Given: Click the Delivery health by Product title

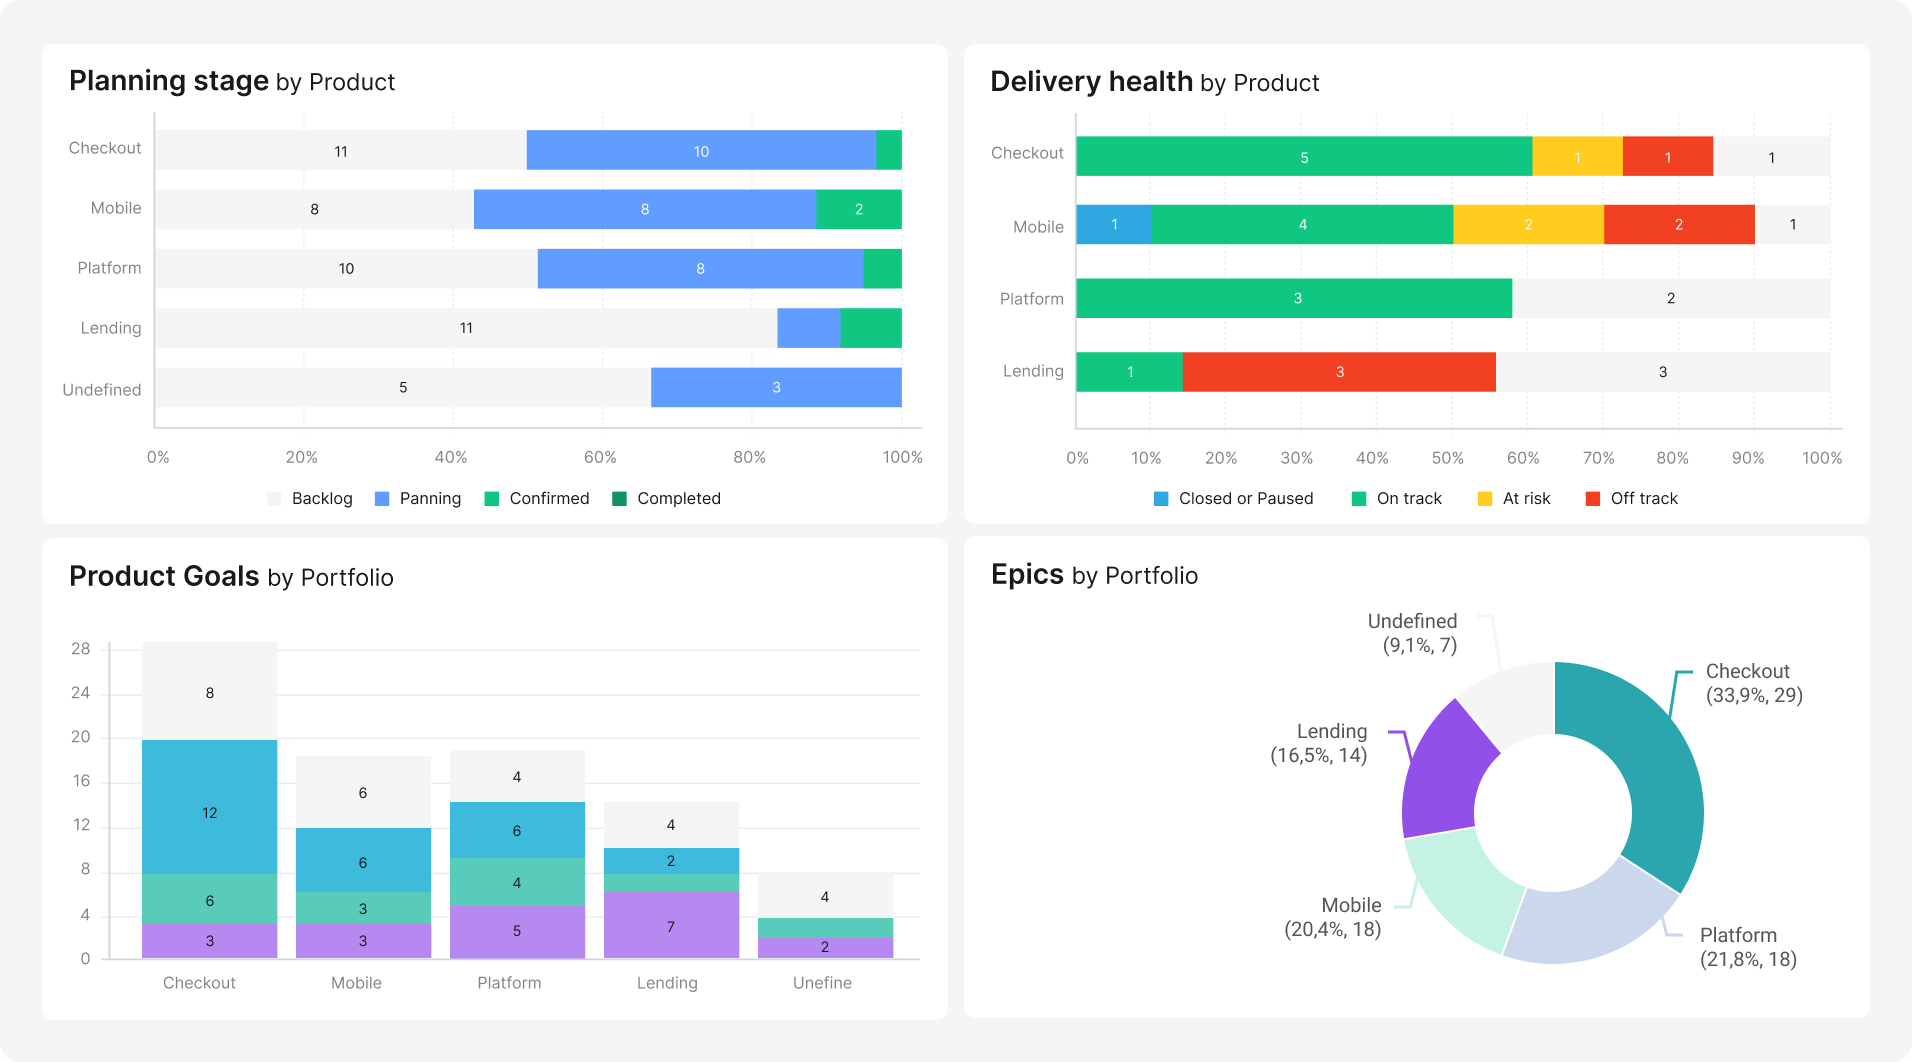Looking at the screenshot, I should pyautogui.click(x=1154, y=82).
